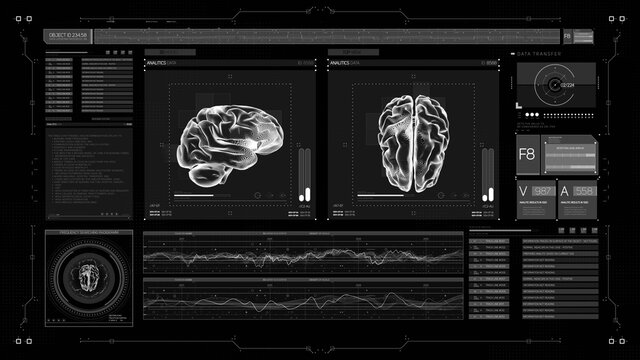This screenshot has width=640, height=360.
Task: Click the lower waveform graph
Action: click(303, 299)
